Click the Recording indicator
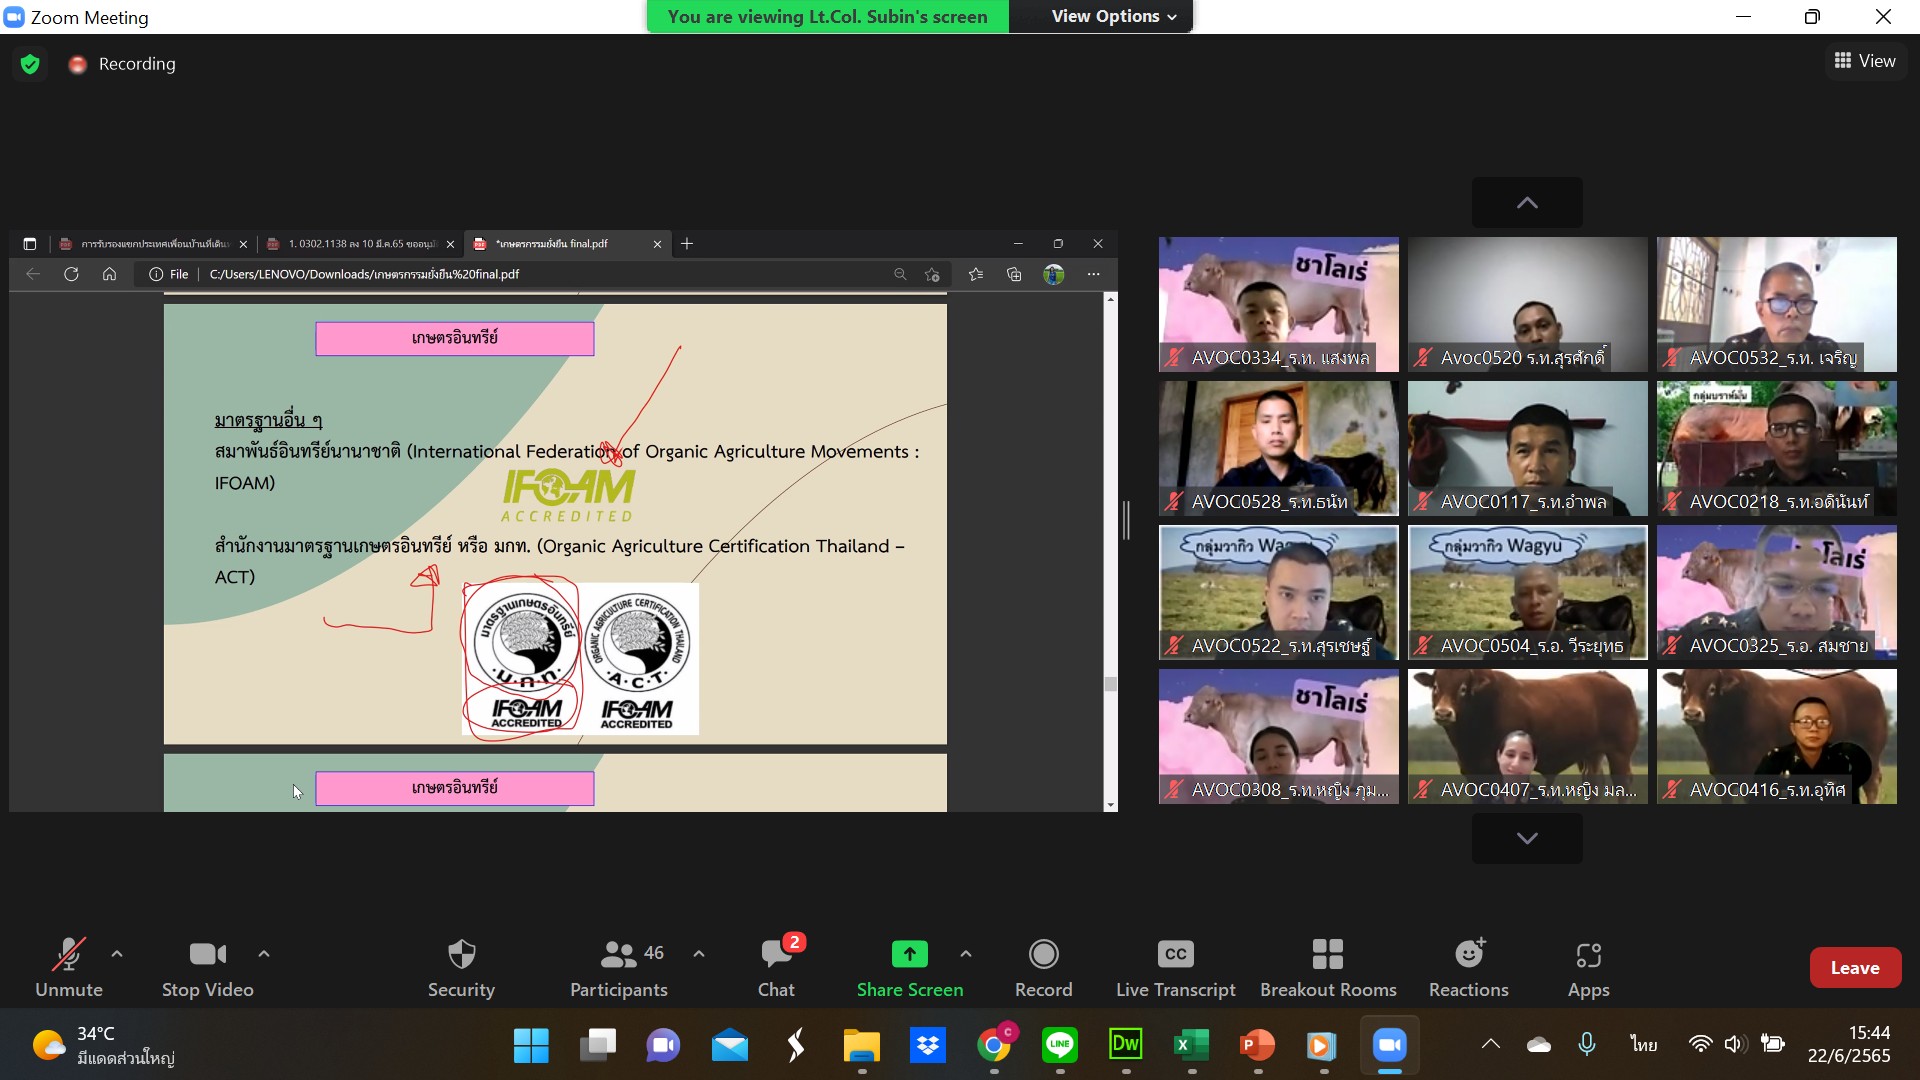The width and height of the screenshot is (1920, 1080). click(x=122, y=64)
